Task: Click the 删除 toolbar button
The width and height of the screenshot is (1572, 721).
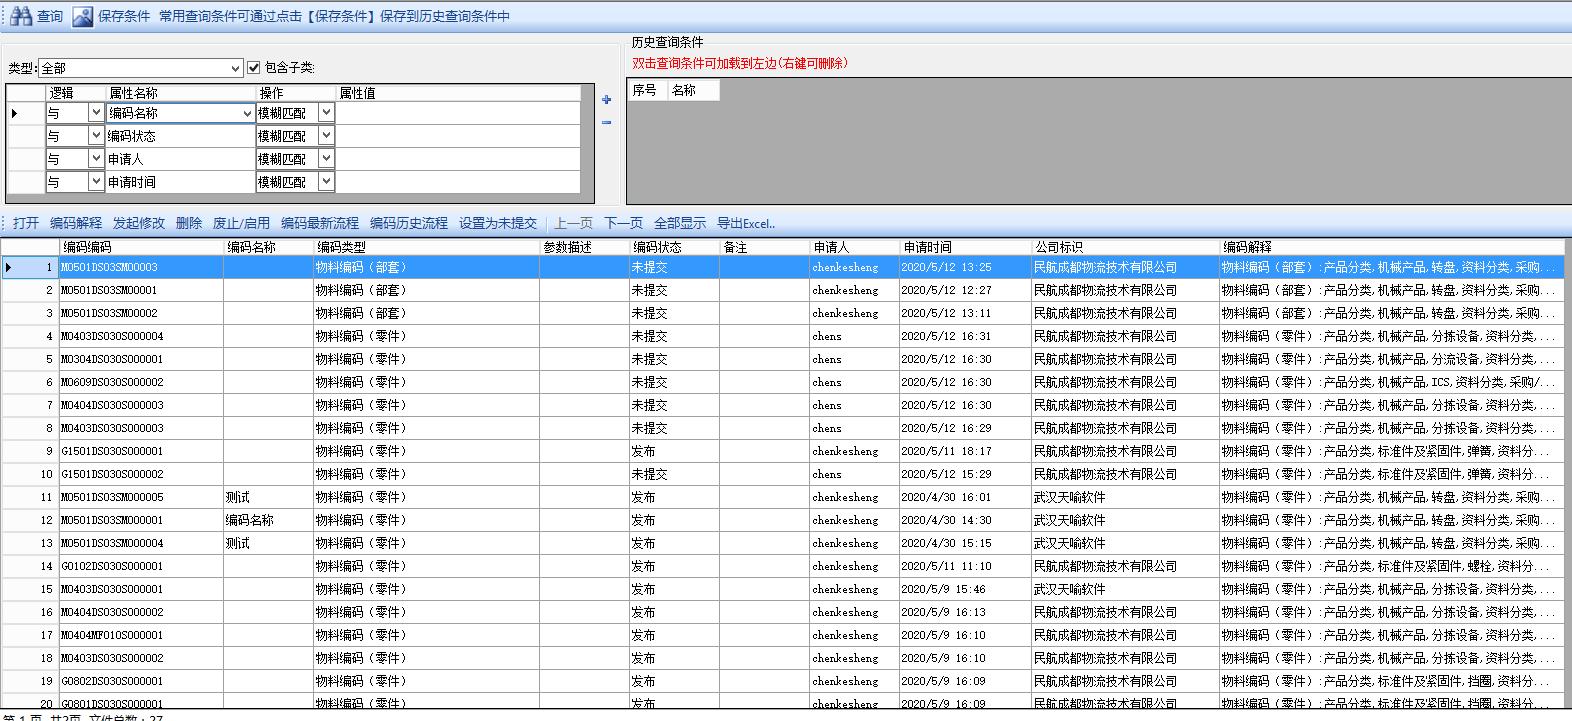Action: point(189,223)
